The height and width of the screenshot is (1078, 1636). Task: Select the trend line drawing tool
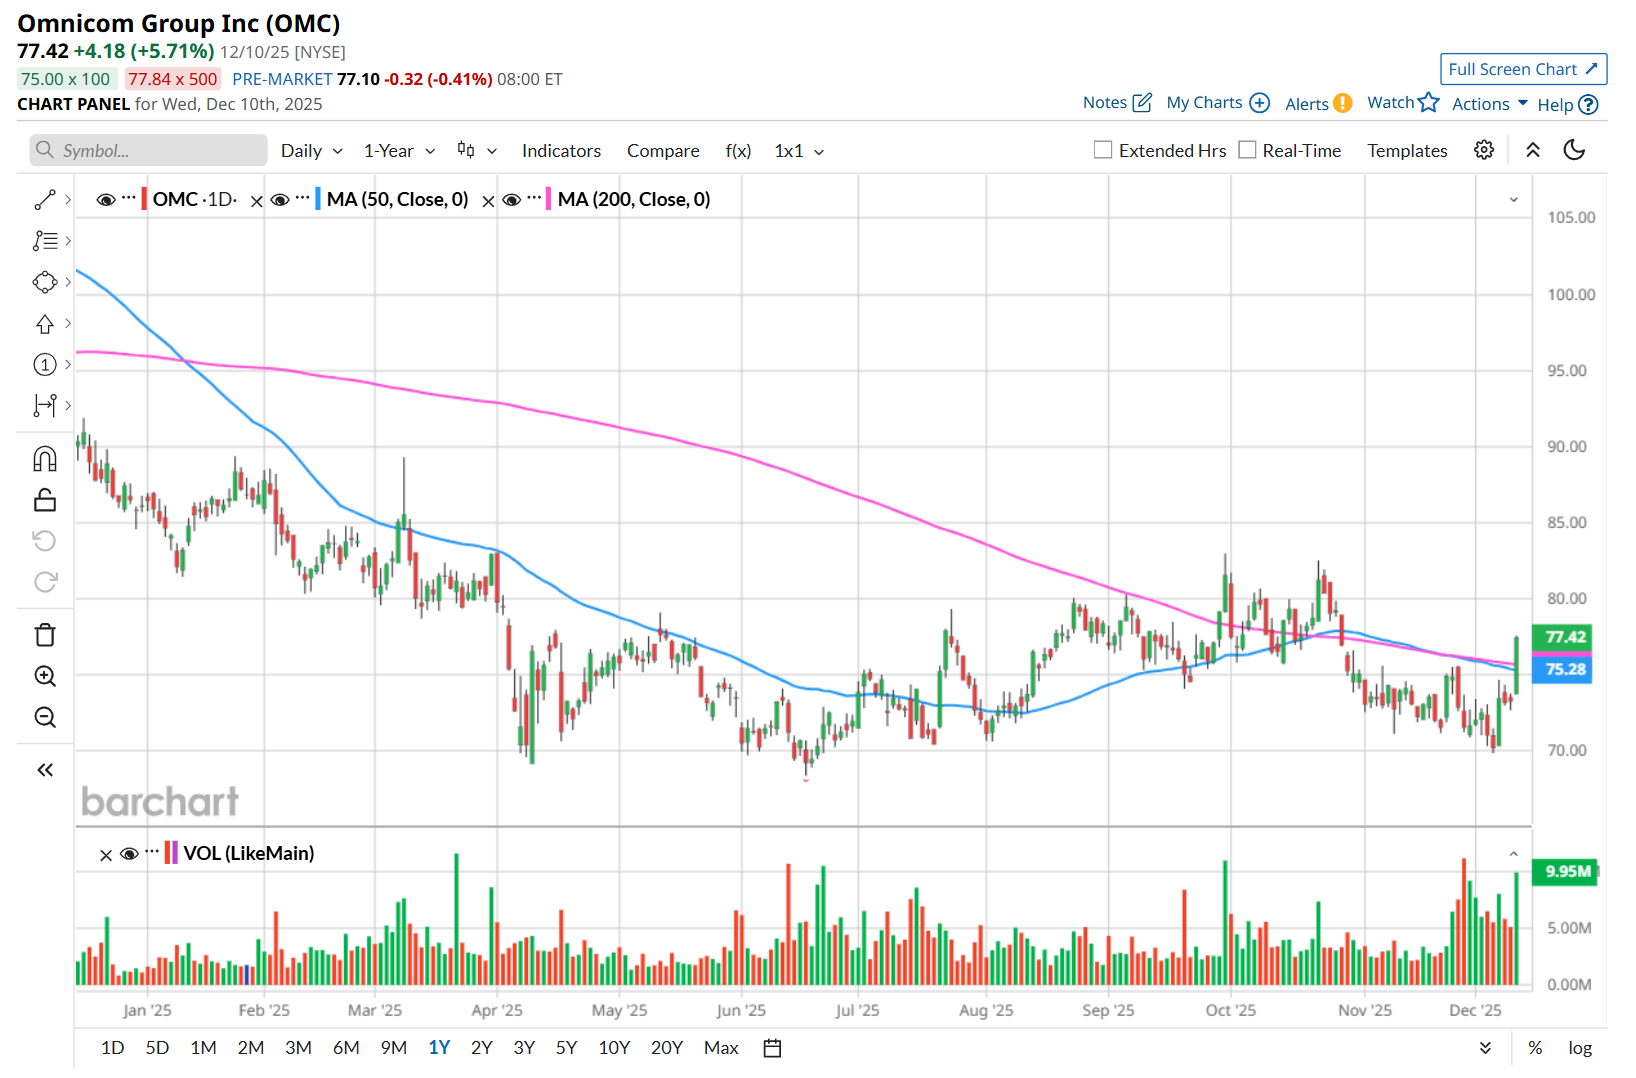[x=45, y=200]
